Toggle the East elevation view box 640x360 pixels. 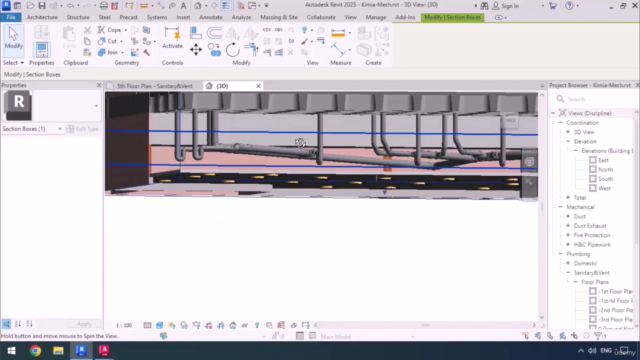[593, 160]
